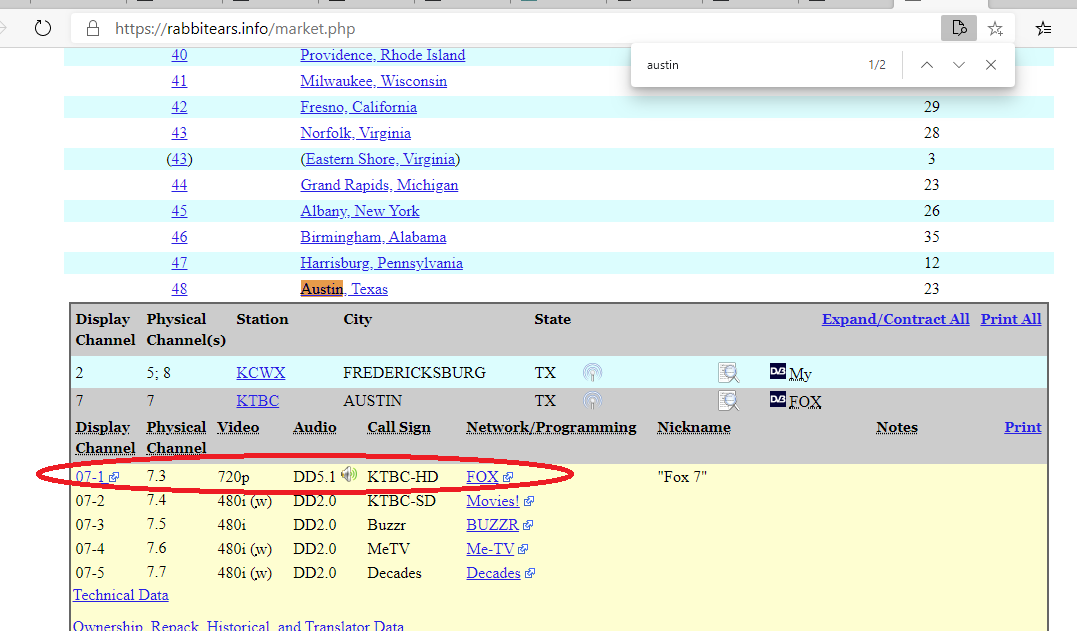Open the Milwaukee, Wisconsin link
The image size is (1077, 631).
click(374, 81)
